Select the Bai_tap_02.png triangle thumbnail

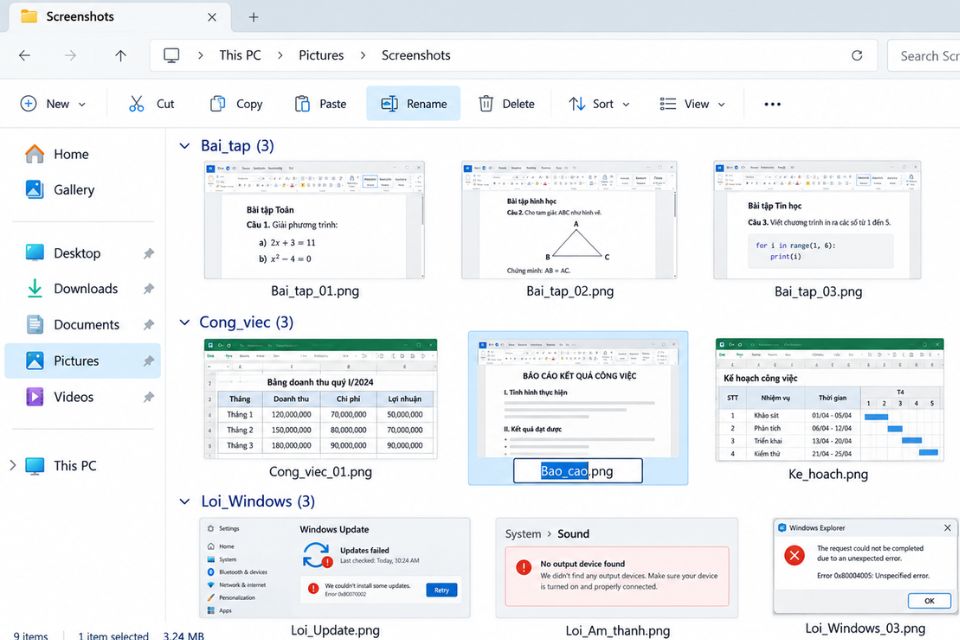click(x=569, y=220)
